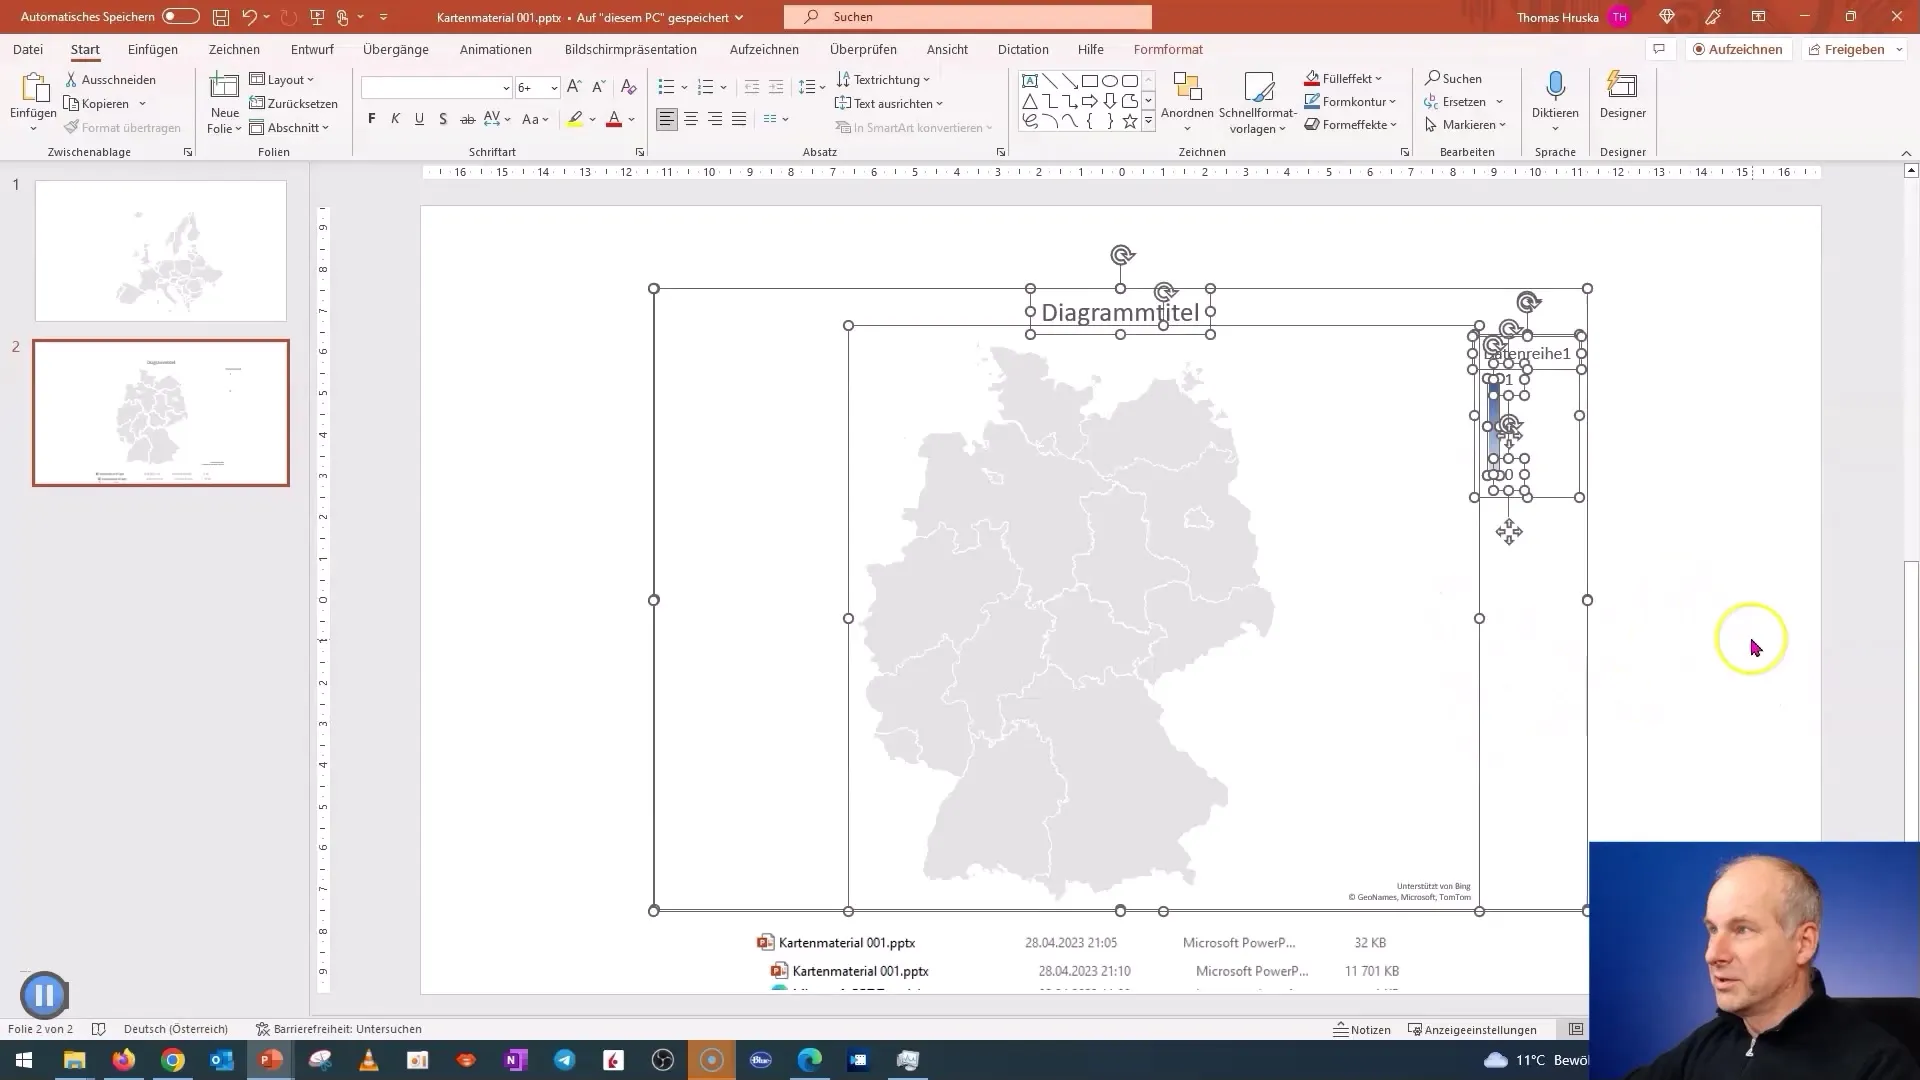Expand Abschnitt dropdown
This screenshot has width=1920, height=1080.
(289, 128)
